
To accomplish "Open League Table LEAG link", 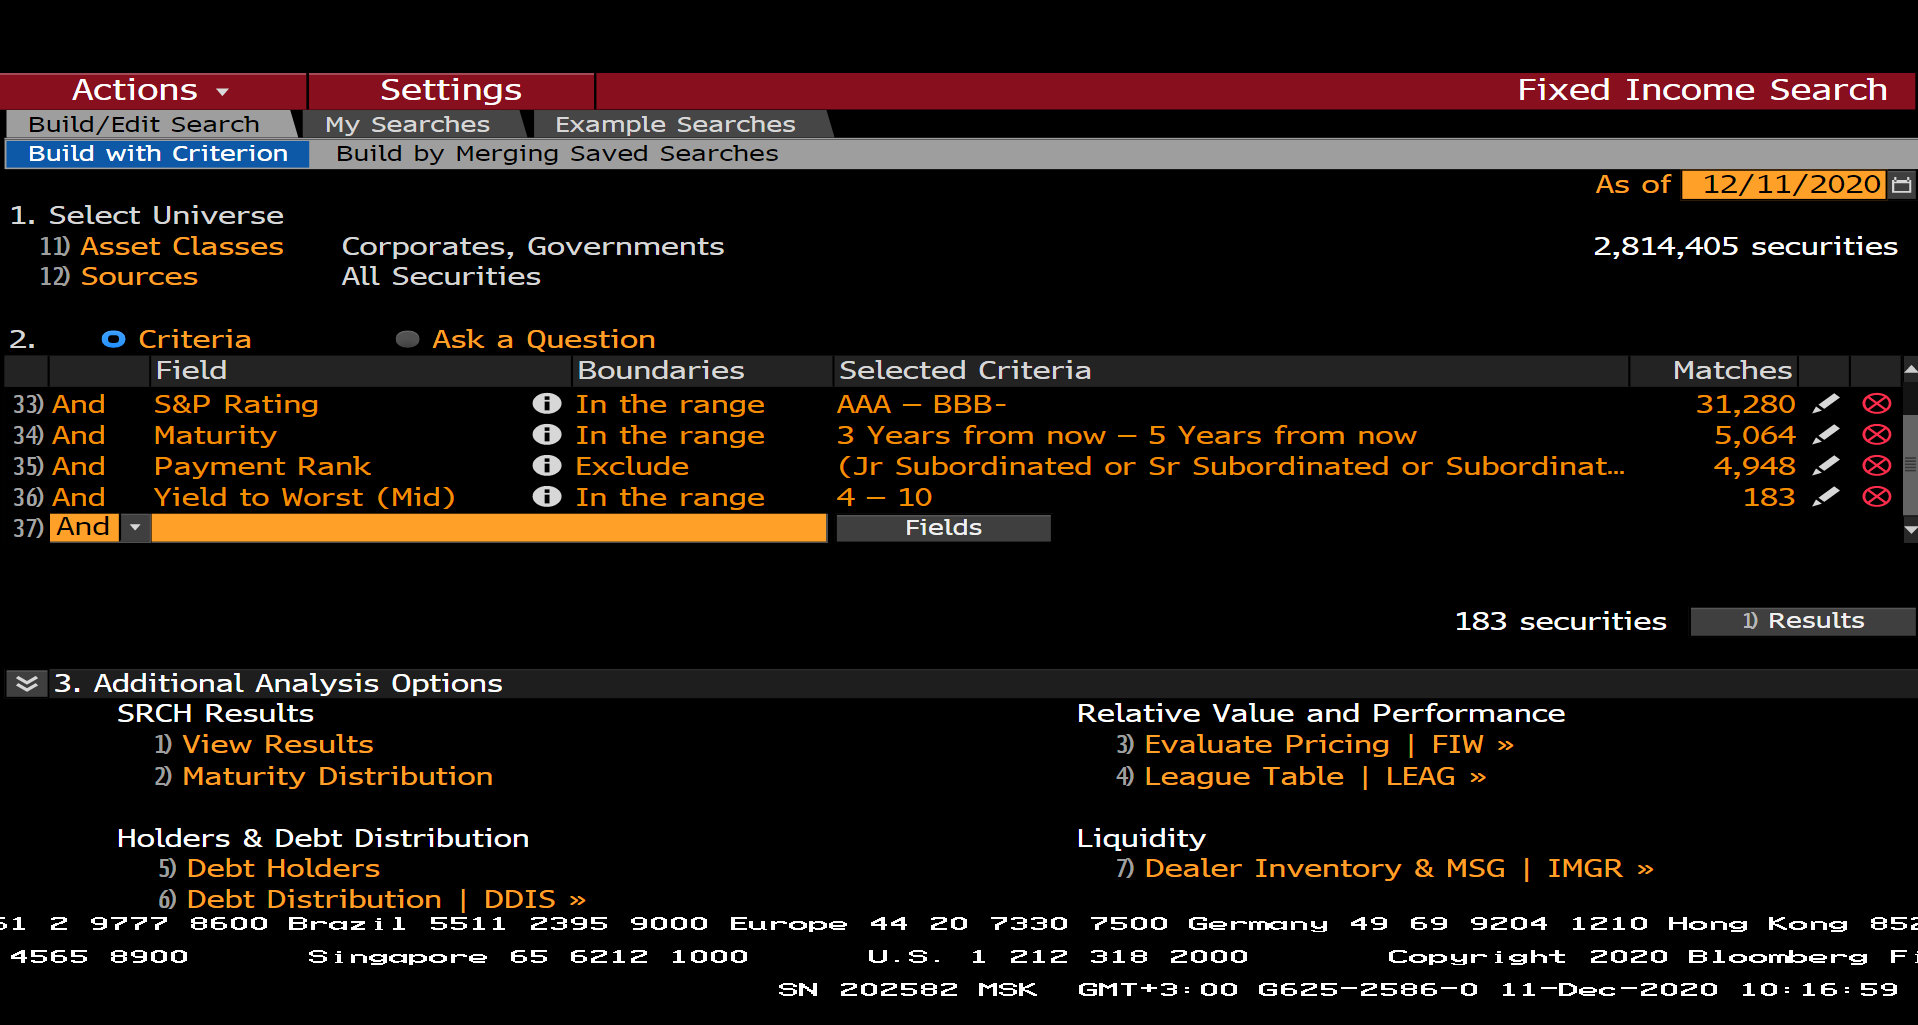I will pos(1315,776).
